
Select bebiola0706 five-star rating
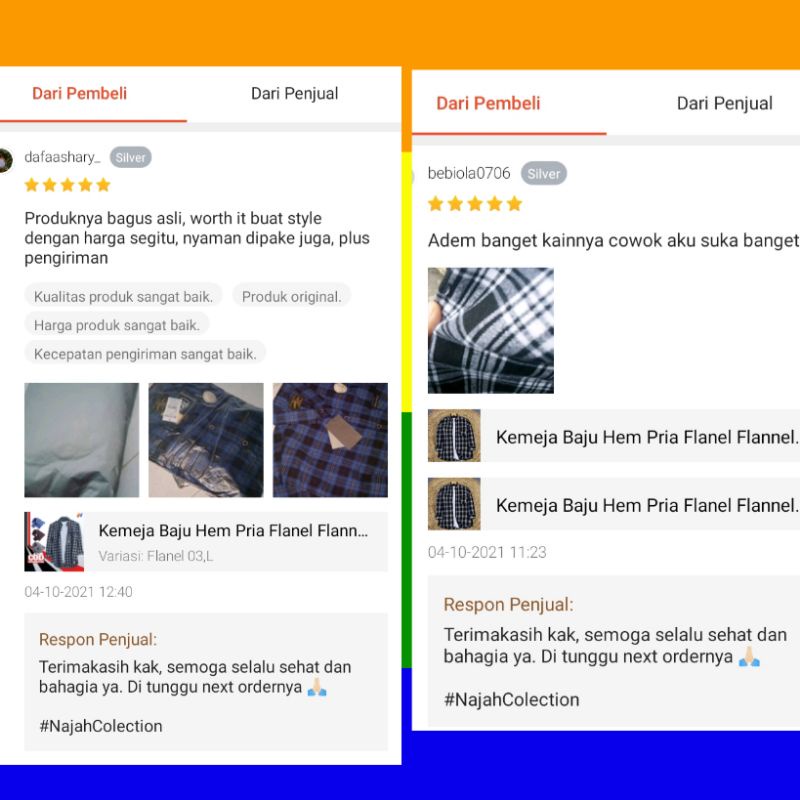[x=475, y=204]
